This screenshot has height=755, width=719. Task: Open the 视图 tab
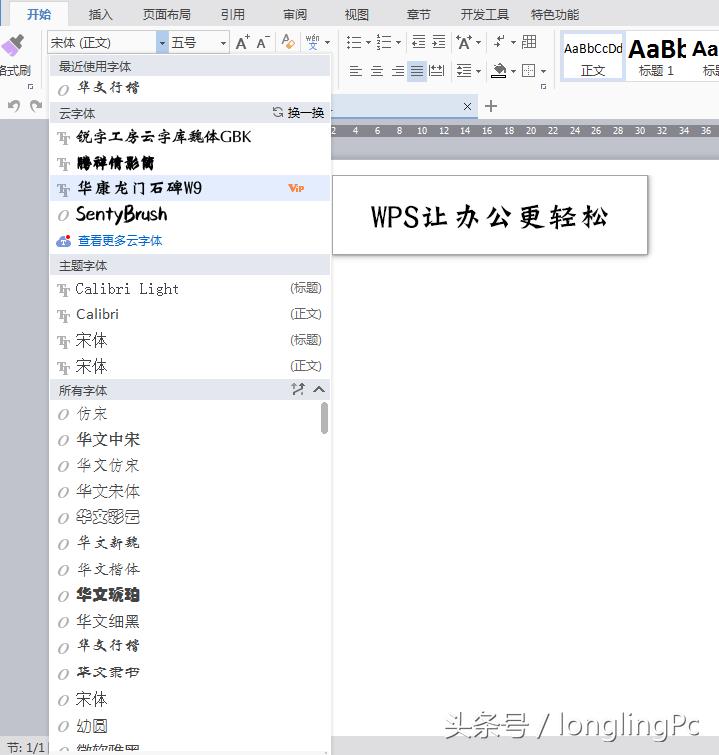point(356,15)
